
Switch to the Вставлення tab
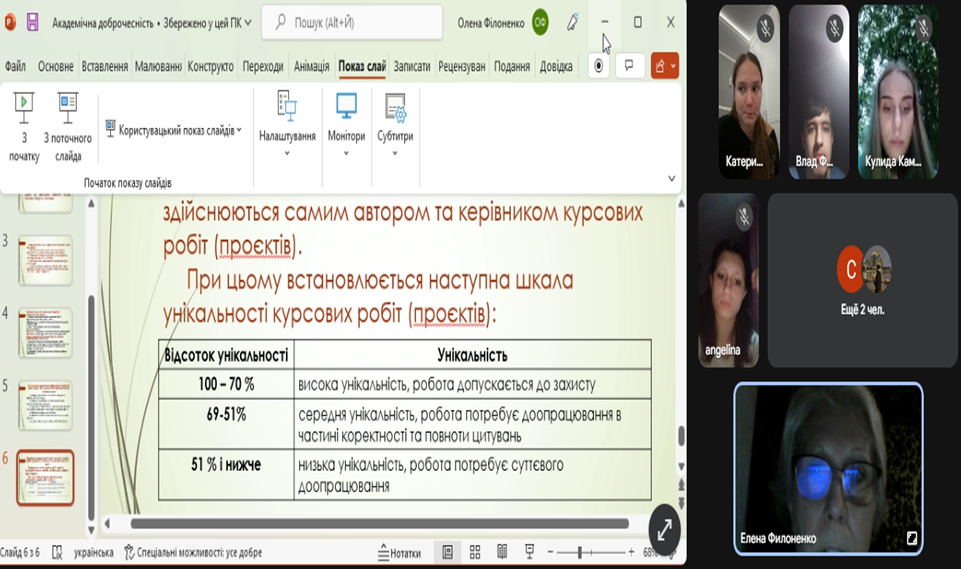[x=104, y=67]
